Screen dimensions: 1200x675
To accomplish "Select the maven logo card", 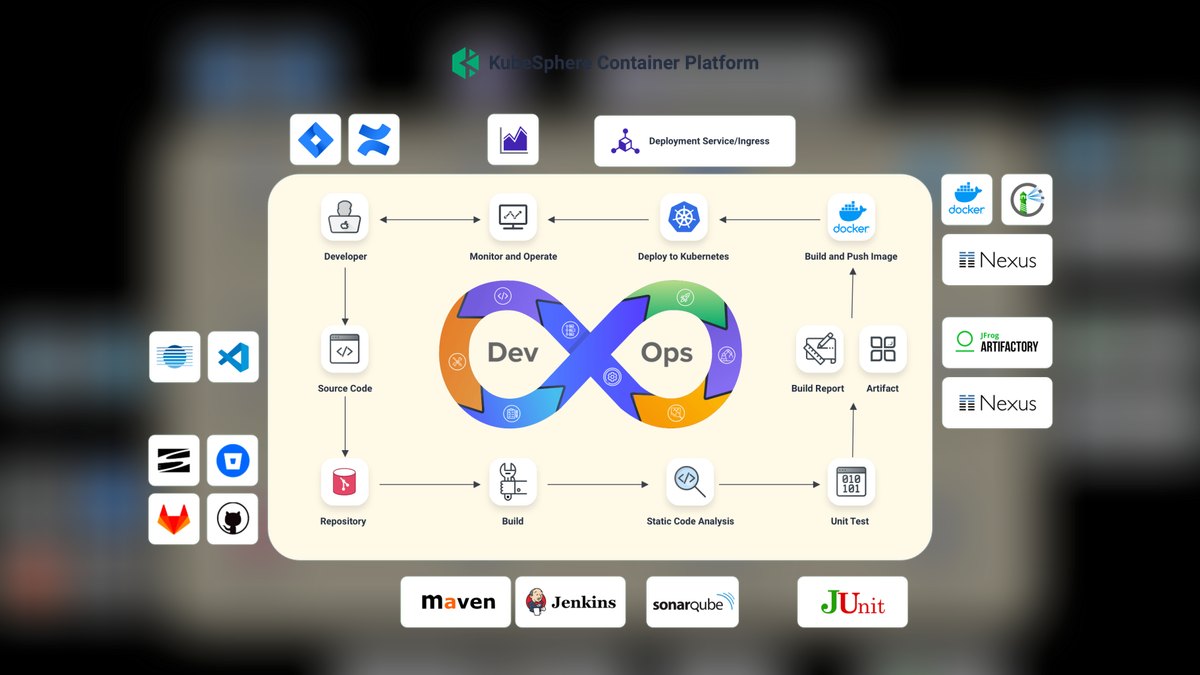I will pyautogui.click(x=456, y=602).
